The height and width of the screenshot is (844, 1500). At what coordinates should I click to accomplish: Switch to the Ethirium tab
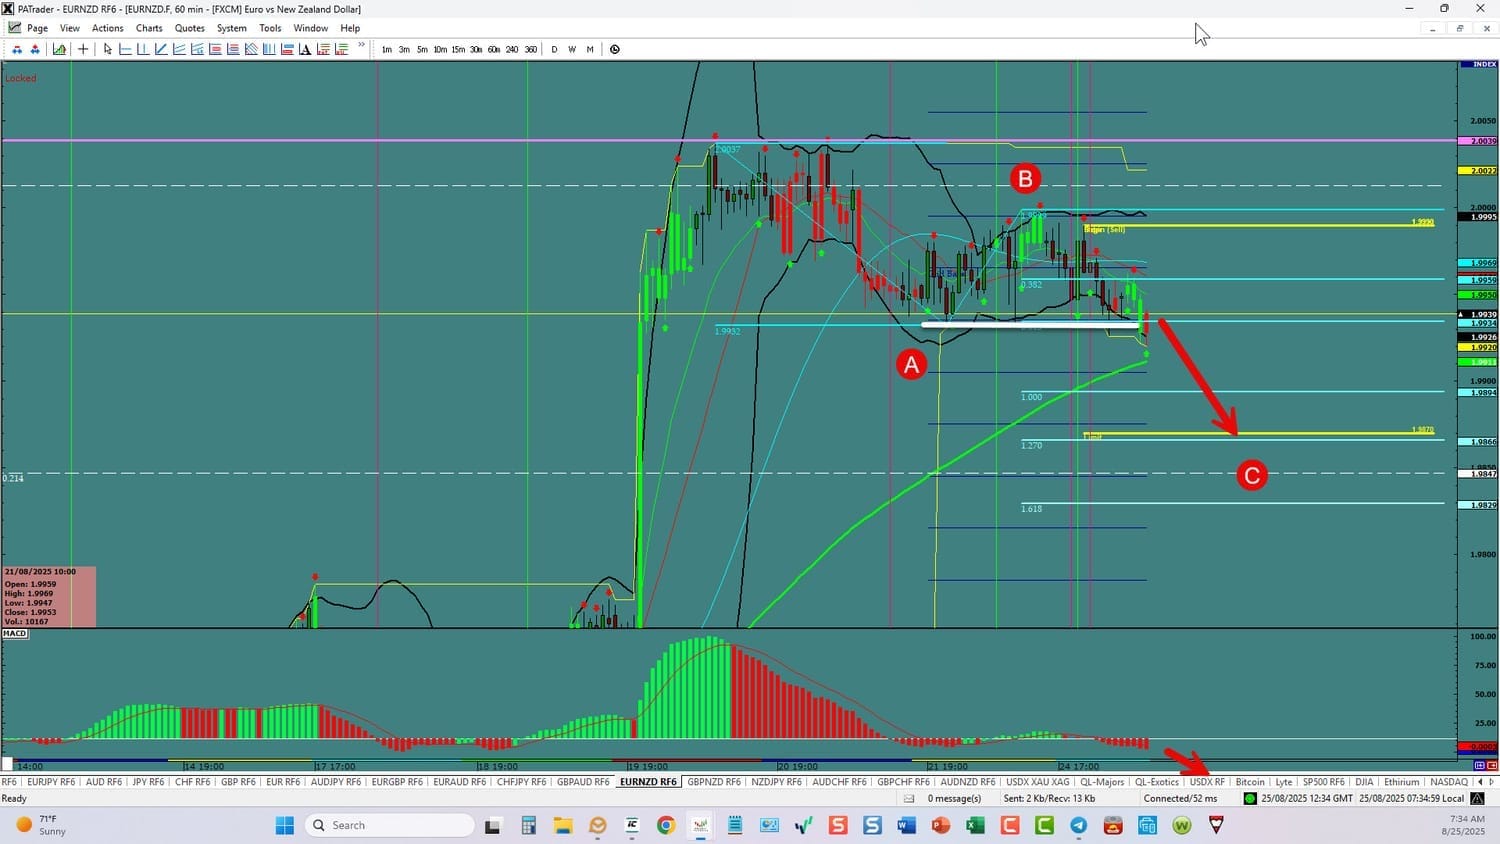tap(1401, 782)
